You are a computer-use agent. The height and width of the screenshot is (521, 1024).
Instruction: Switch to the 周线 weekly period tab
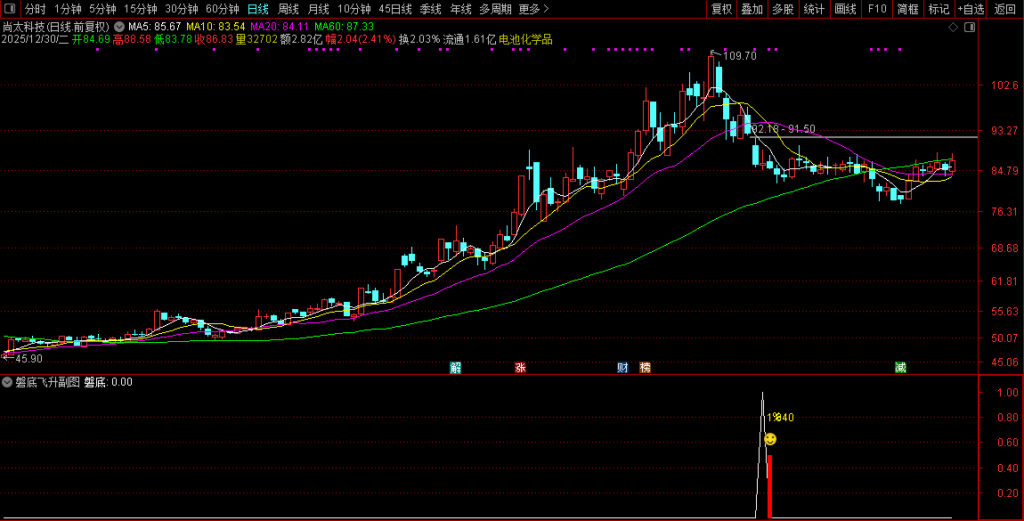click(x=289, y=9)
